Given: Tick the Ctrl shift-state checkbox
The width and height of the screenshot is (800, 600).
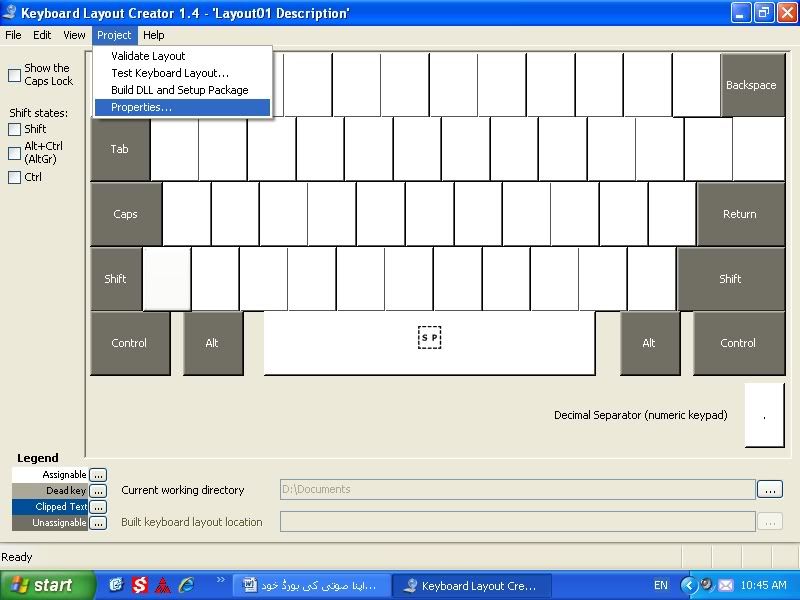Looking at the screenshot, I should pos(15,177).
